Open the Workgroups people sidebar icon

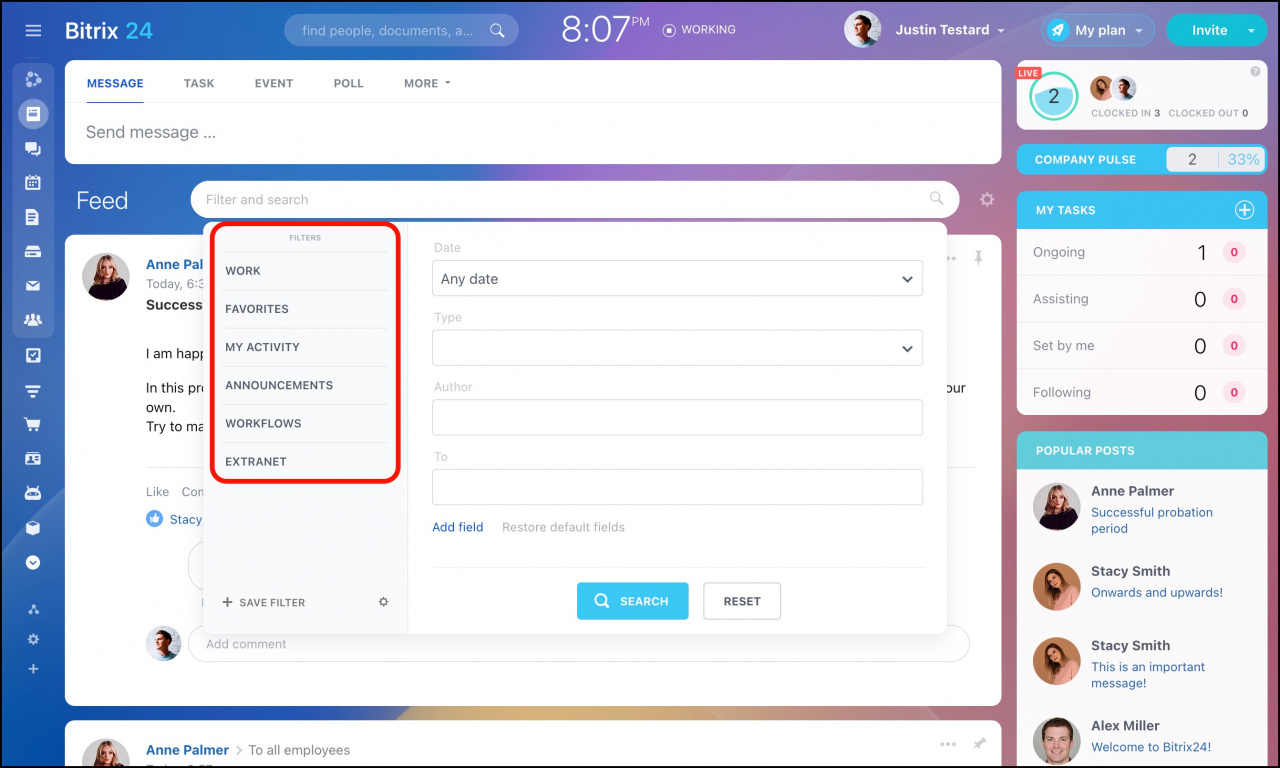(x=33, y=320)
